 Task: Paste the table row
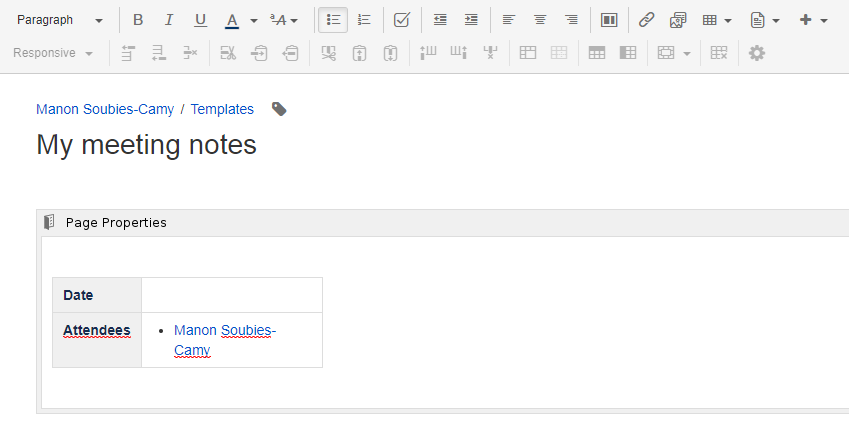click(291, 53)
